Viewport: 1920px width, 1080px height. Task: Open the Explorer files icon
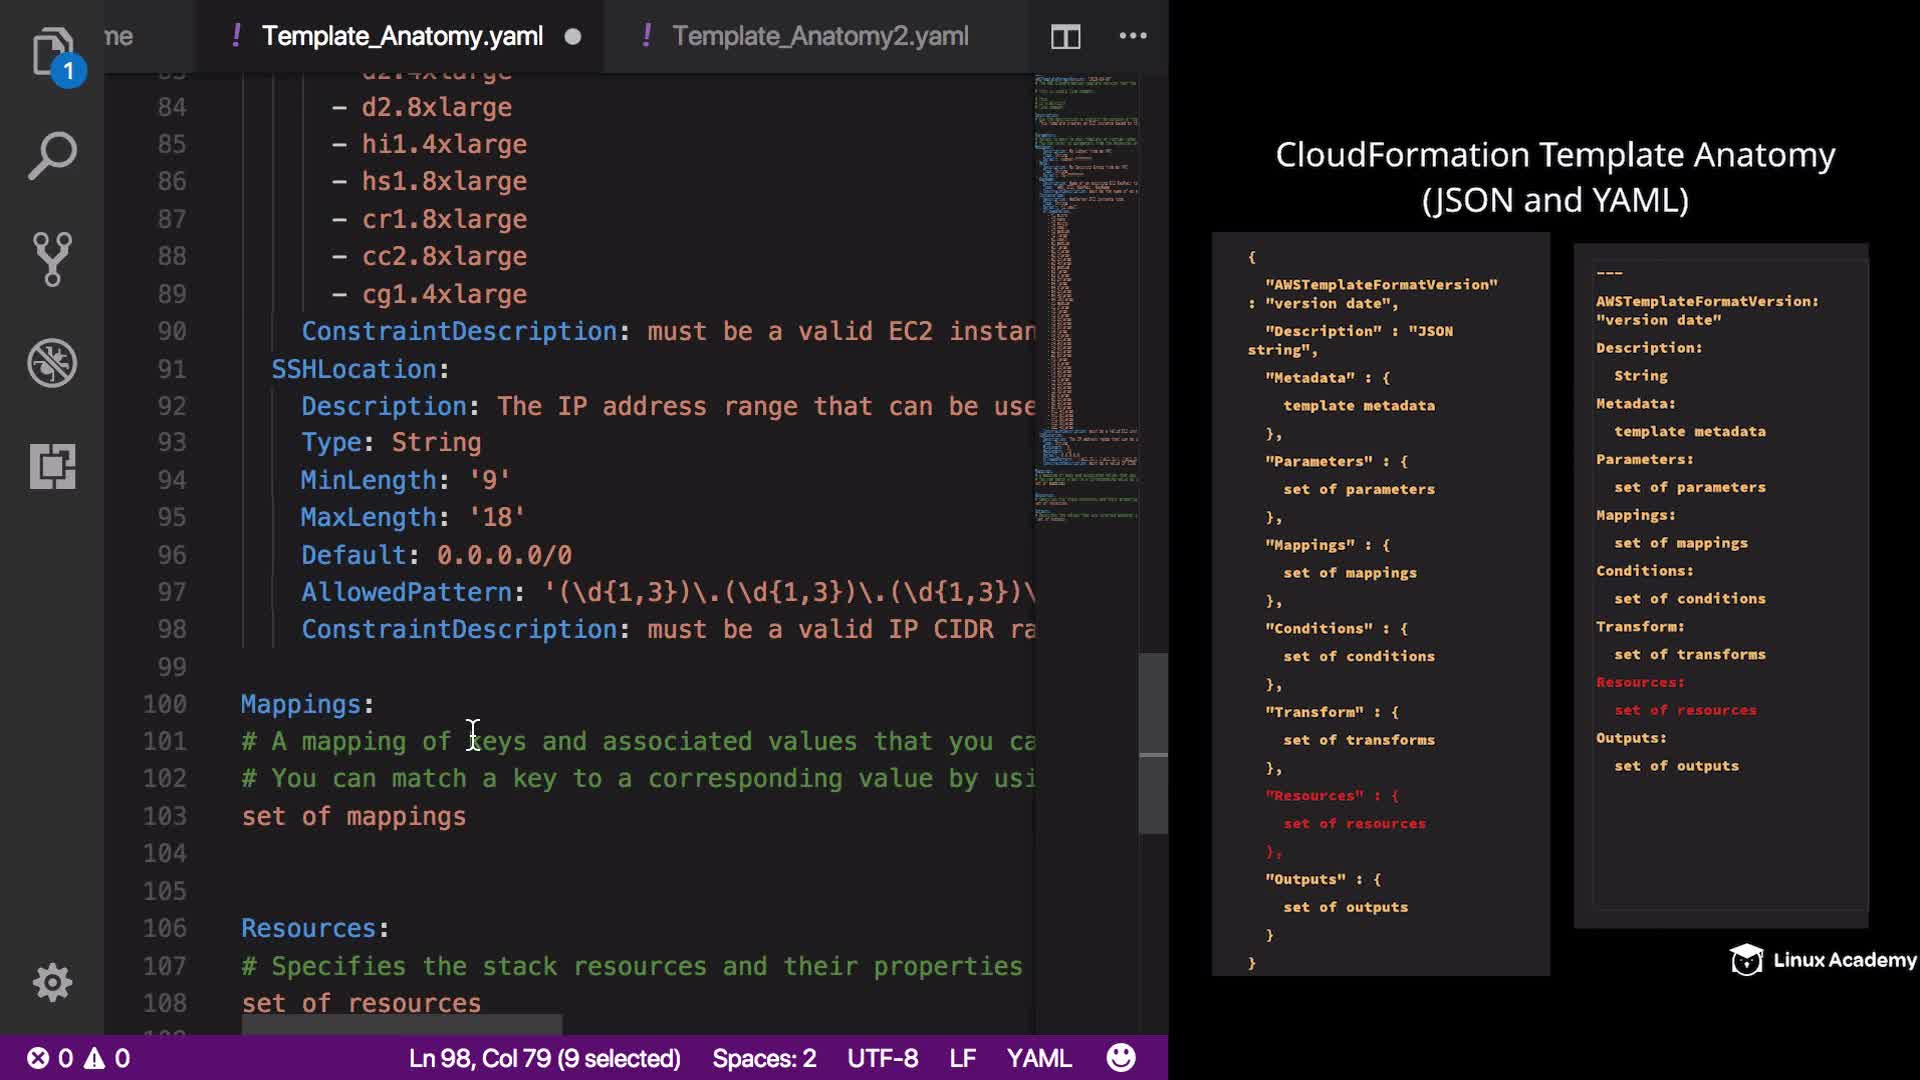pyautogui.click(x=52, y=52)
